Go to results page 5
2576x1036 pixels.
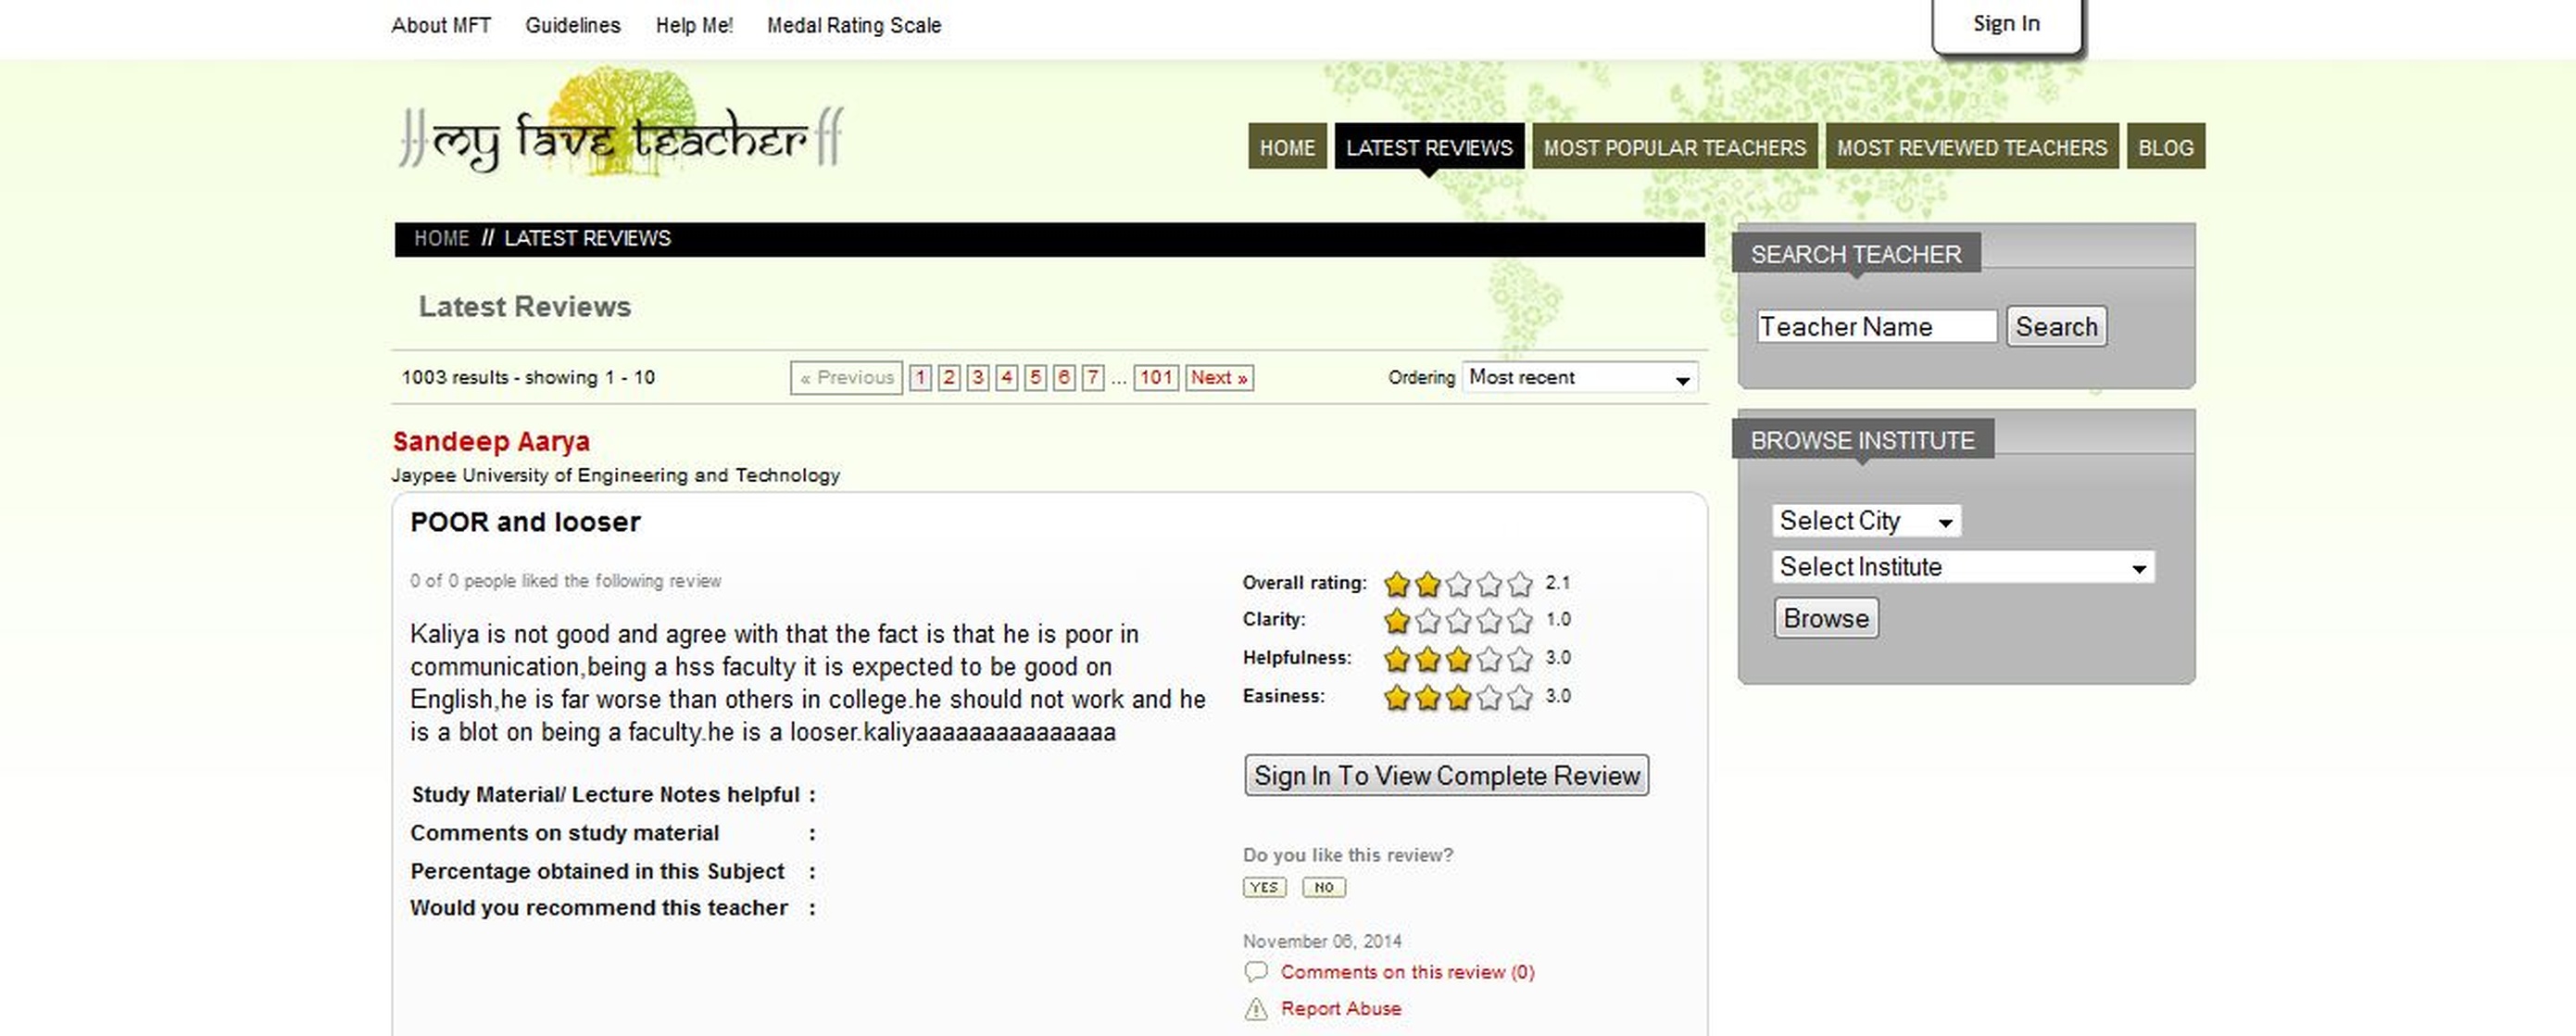[x=1035, y=377]
